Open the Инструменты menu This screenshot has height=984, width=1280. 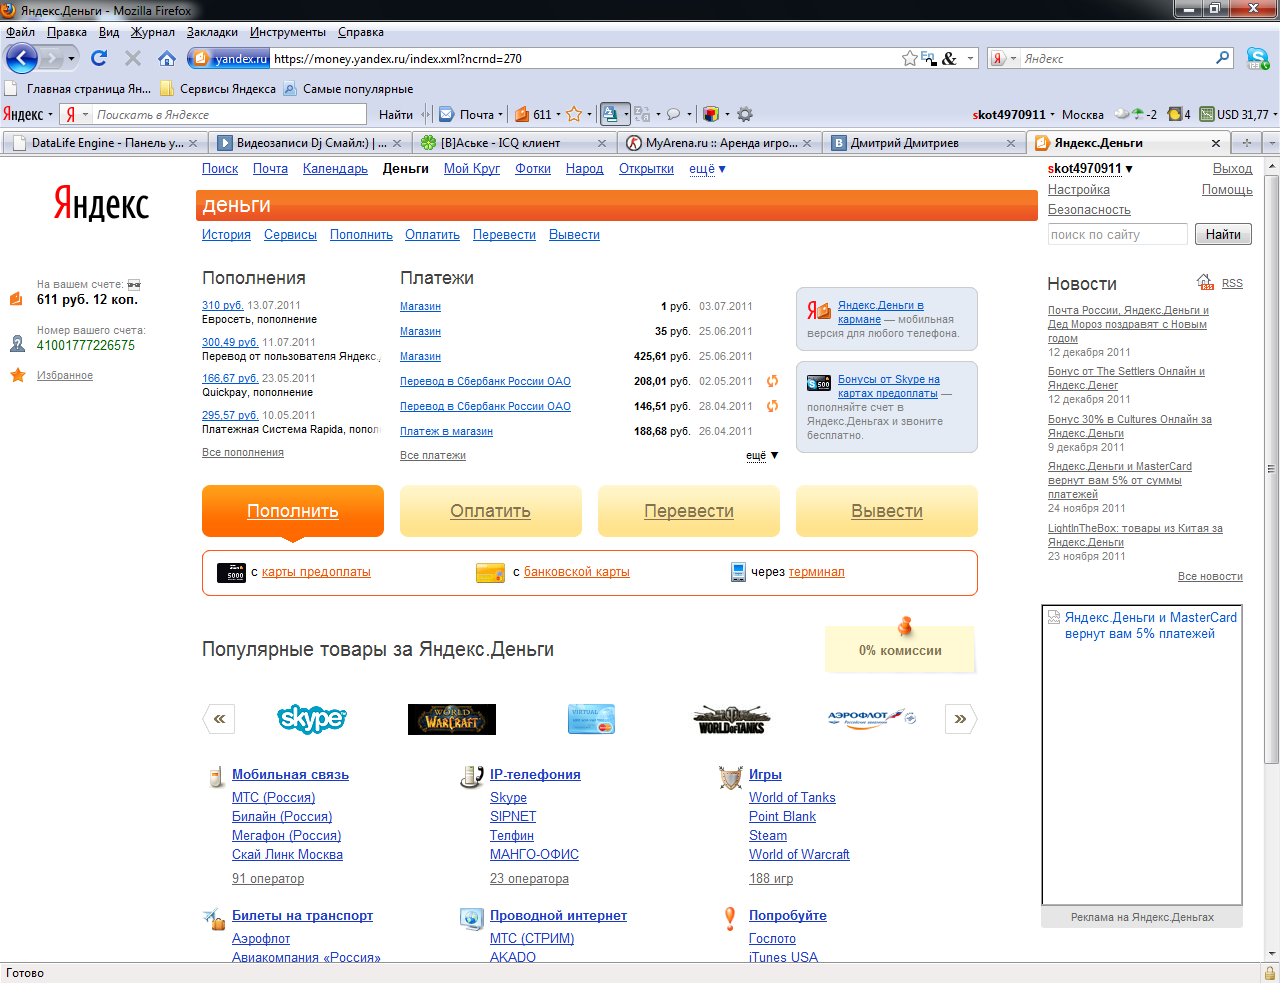pos(288,32)
